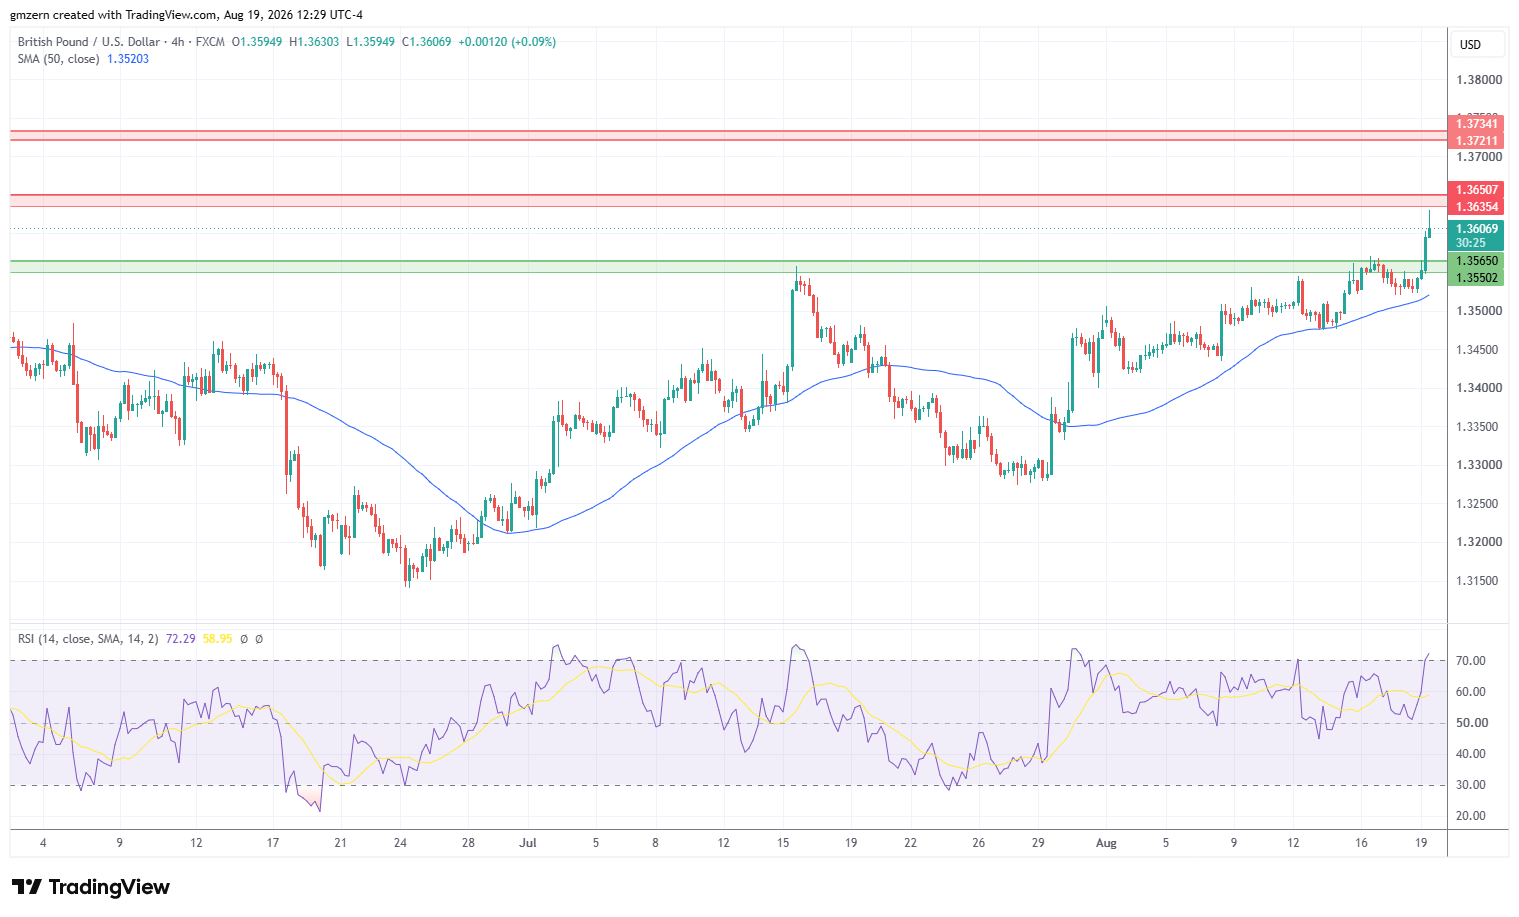The width and height of the screenshot is (1519, 917).
Task: Click the 1.36507 red price label
Action: pos(1476,190)
